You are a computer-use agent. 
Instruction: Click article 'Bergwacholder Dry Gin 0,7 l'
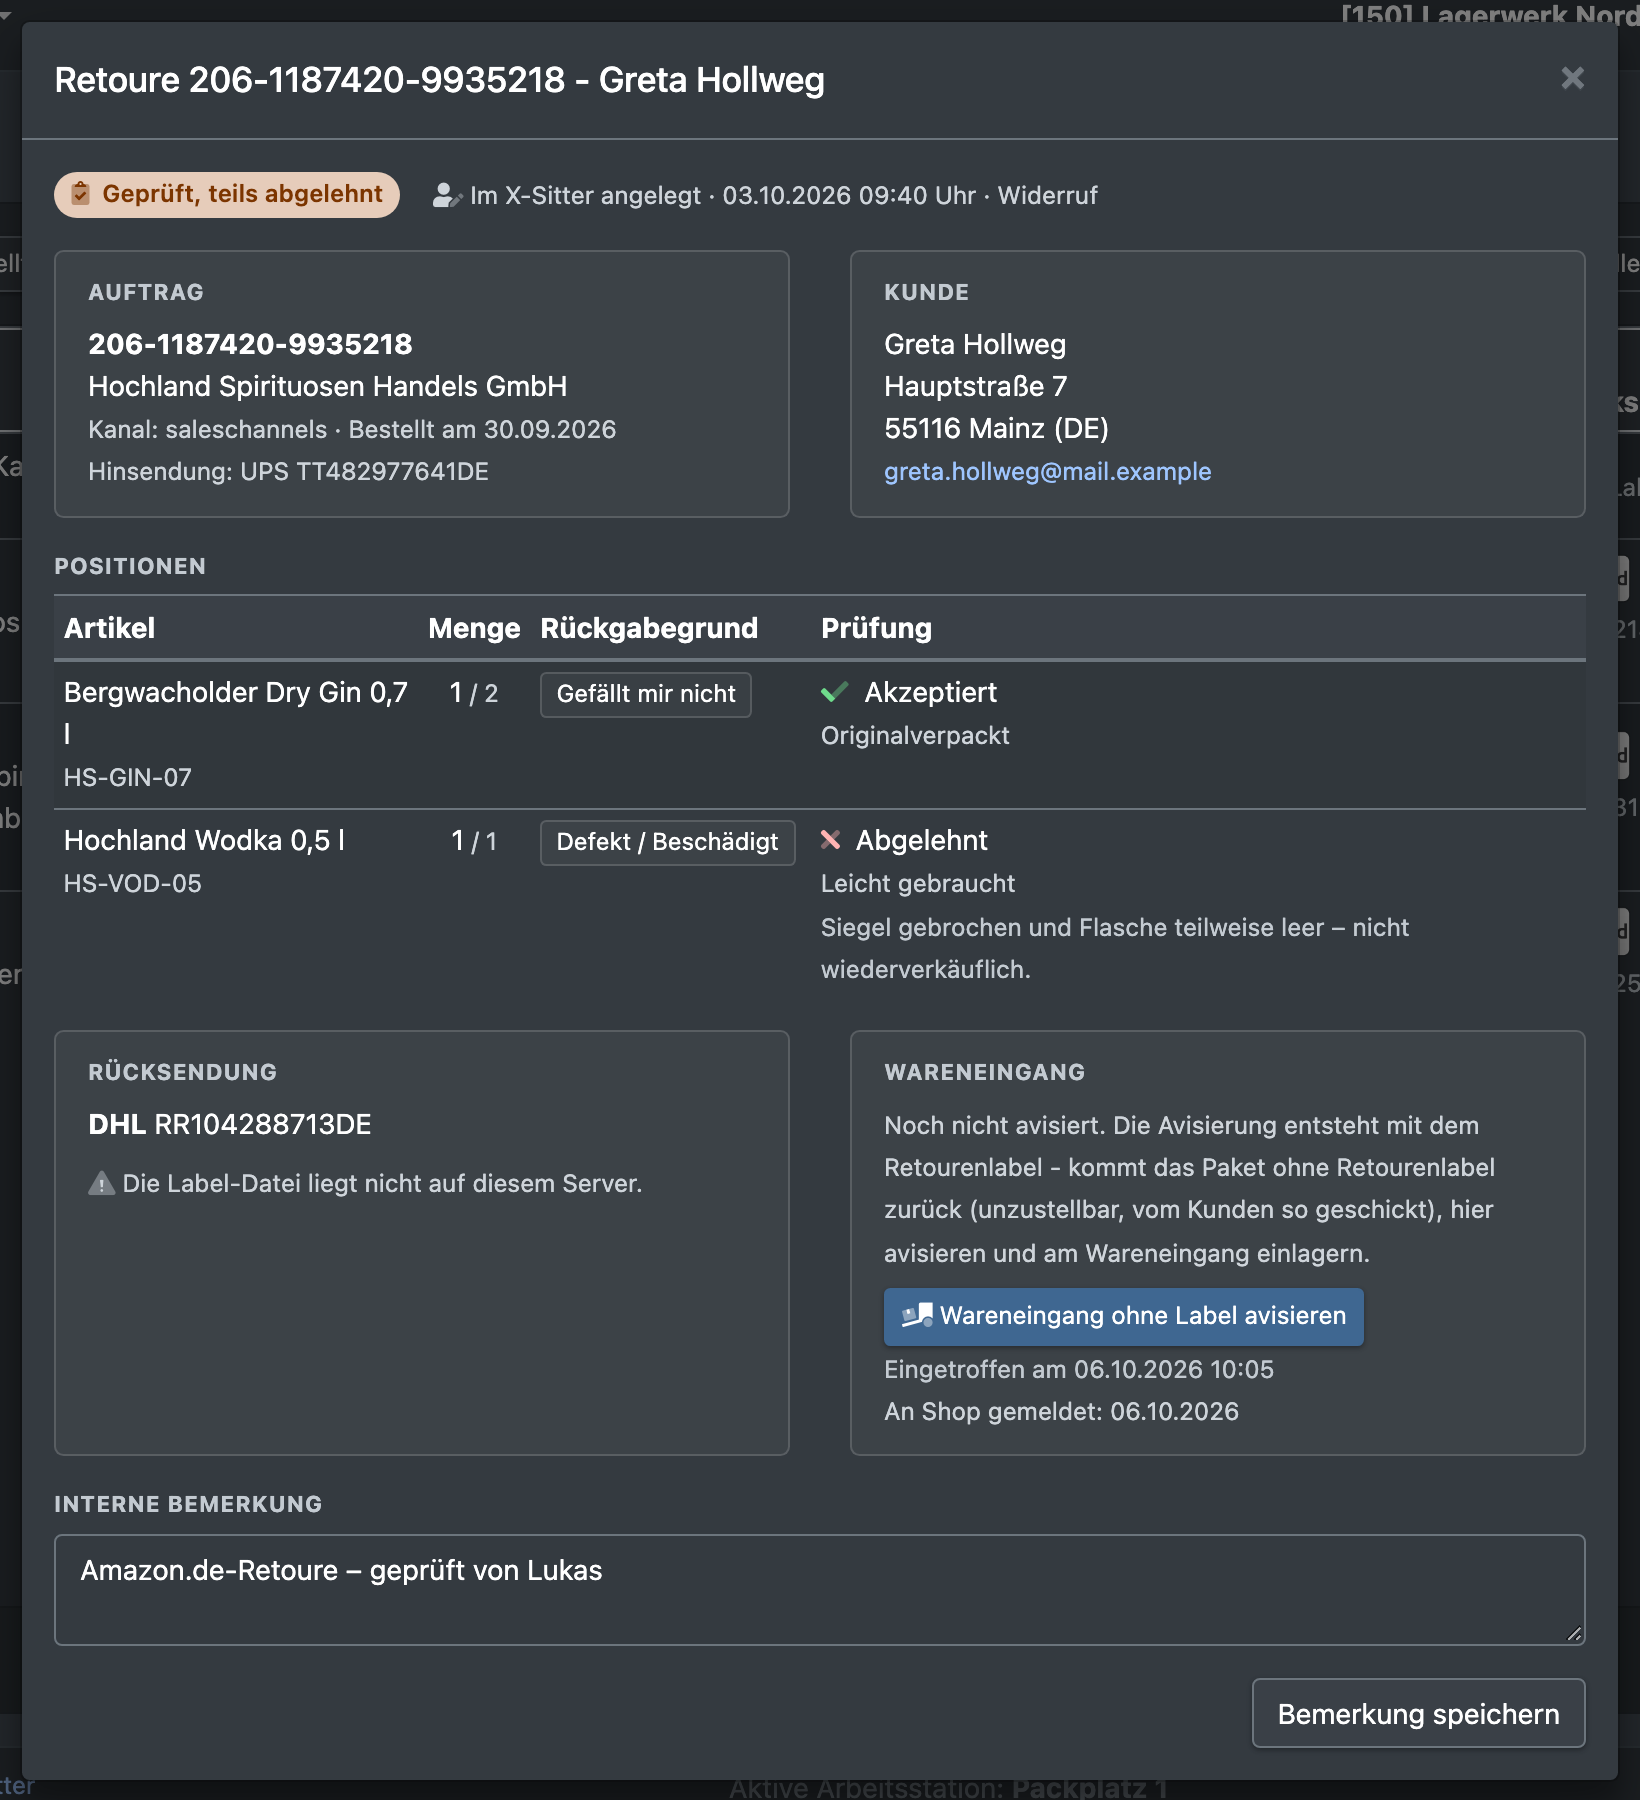[236, 712]
